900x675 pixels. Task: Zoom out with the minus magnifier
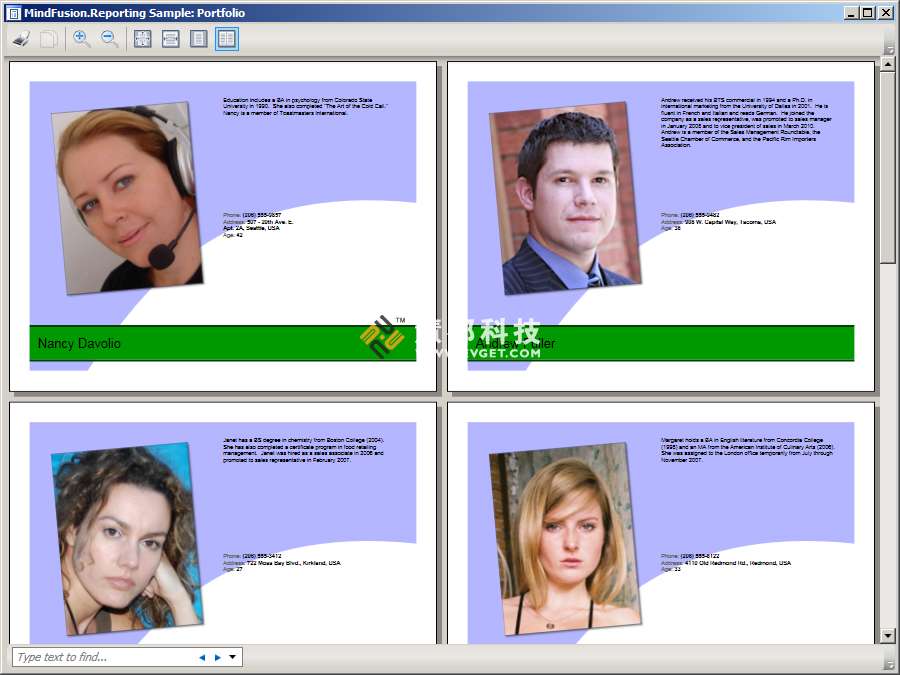pos(109,39)
